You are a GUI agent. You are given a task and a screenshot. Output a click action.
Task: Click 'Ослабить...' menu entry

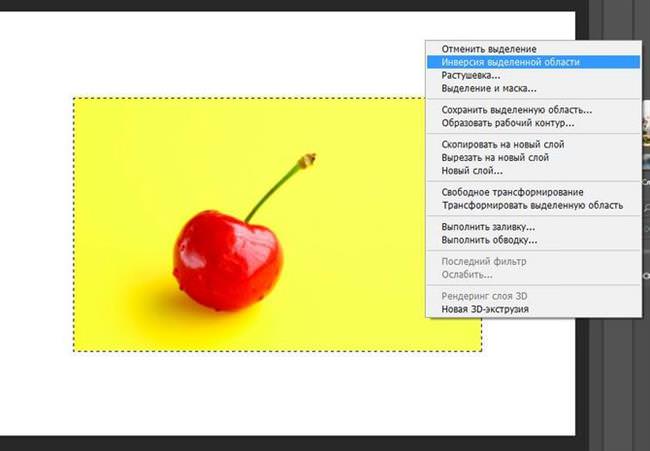coord(534,275)
